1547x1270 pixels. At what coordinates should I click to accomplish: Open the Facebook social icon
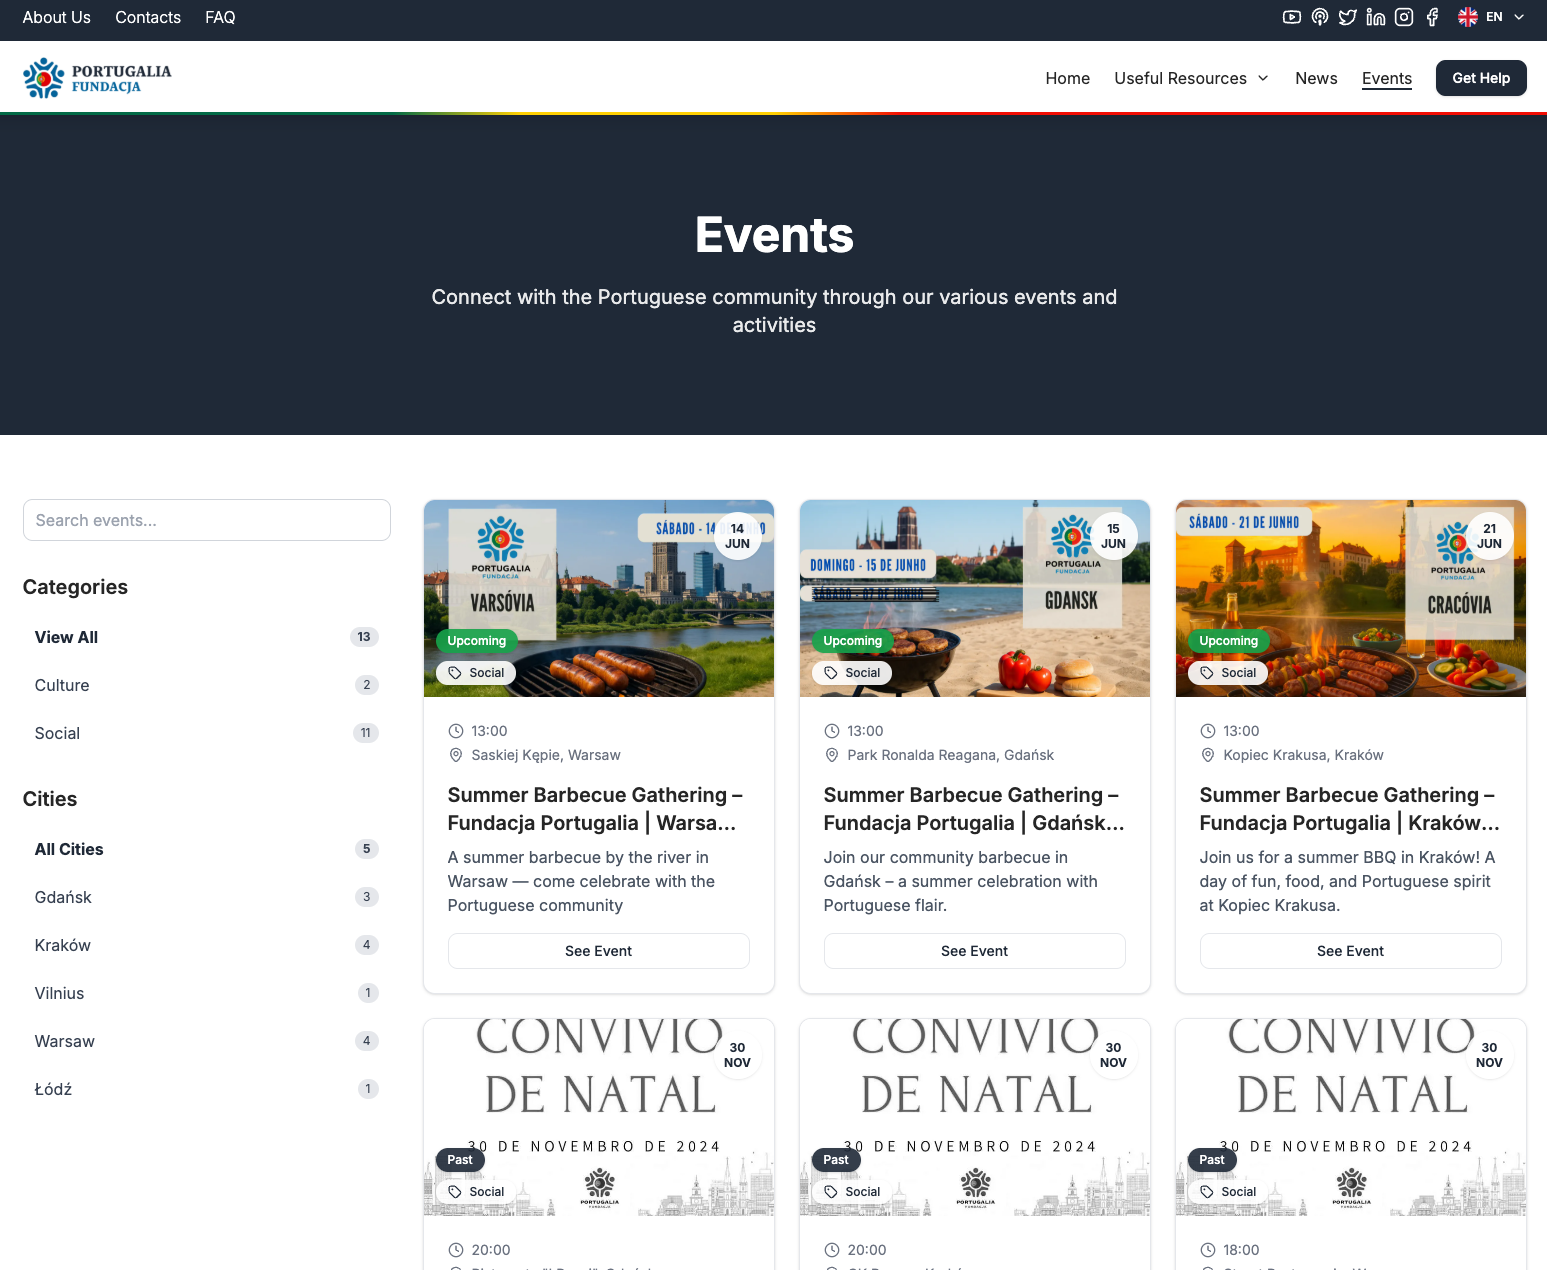[1432, 17]
